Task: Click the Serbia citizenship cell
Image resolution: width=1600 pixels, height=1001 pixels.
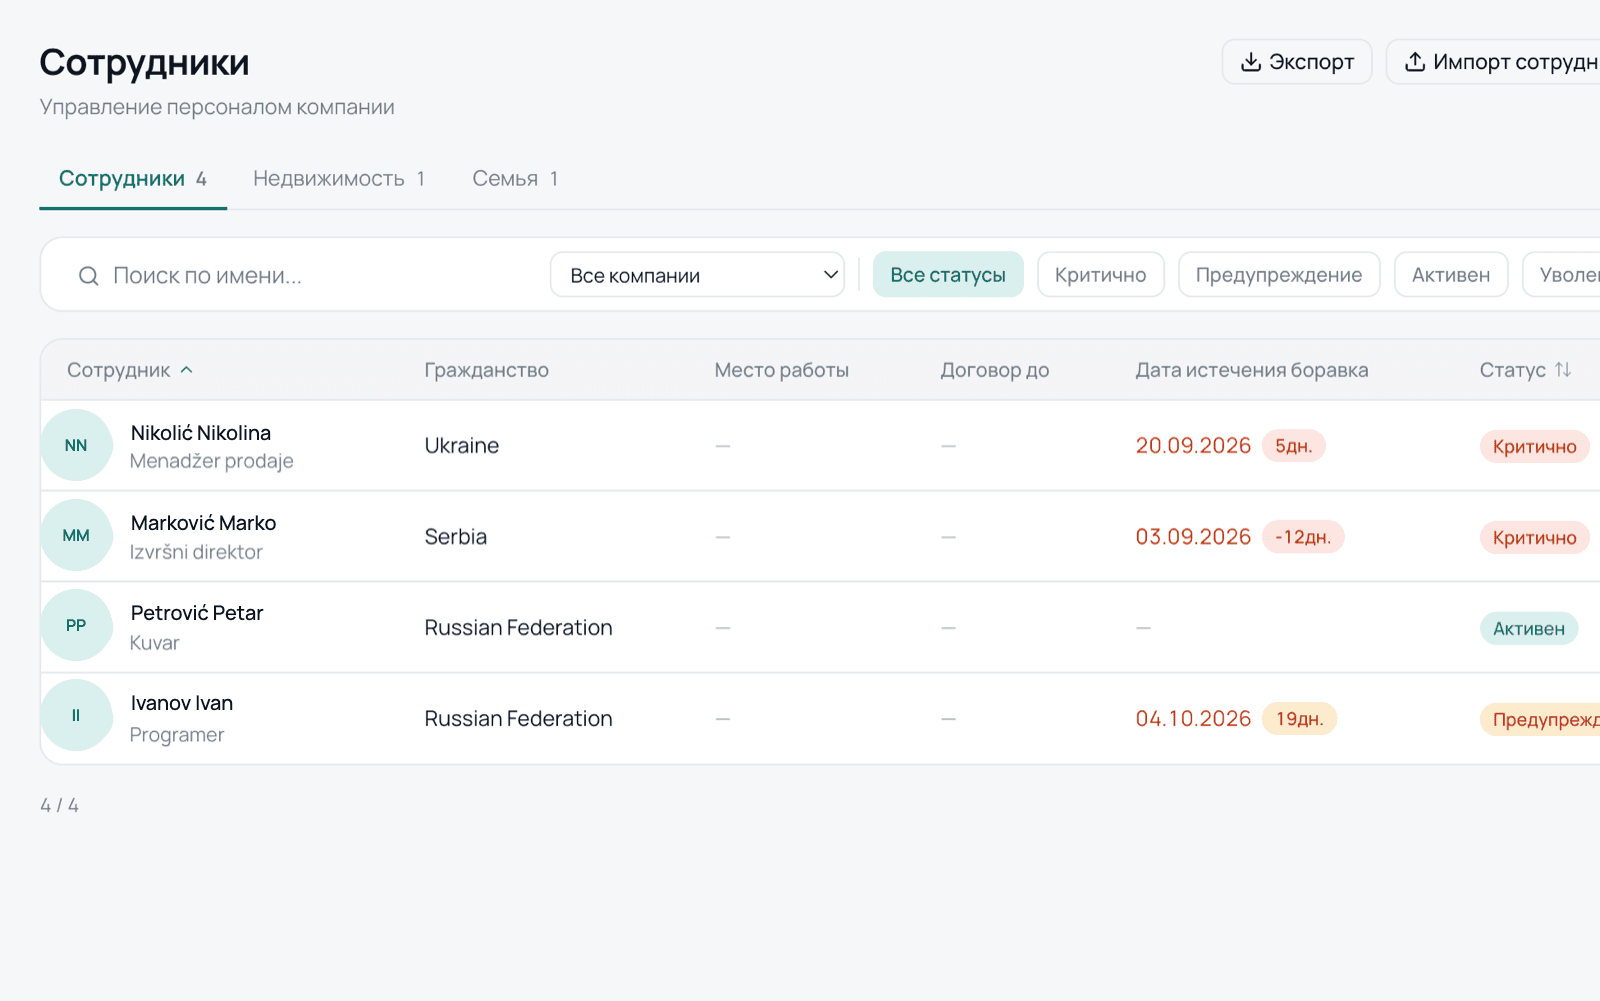Action: pyautogui.click(x=456, y=537)
